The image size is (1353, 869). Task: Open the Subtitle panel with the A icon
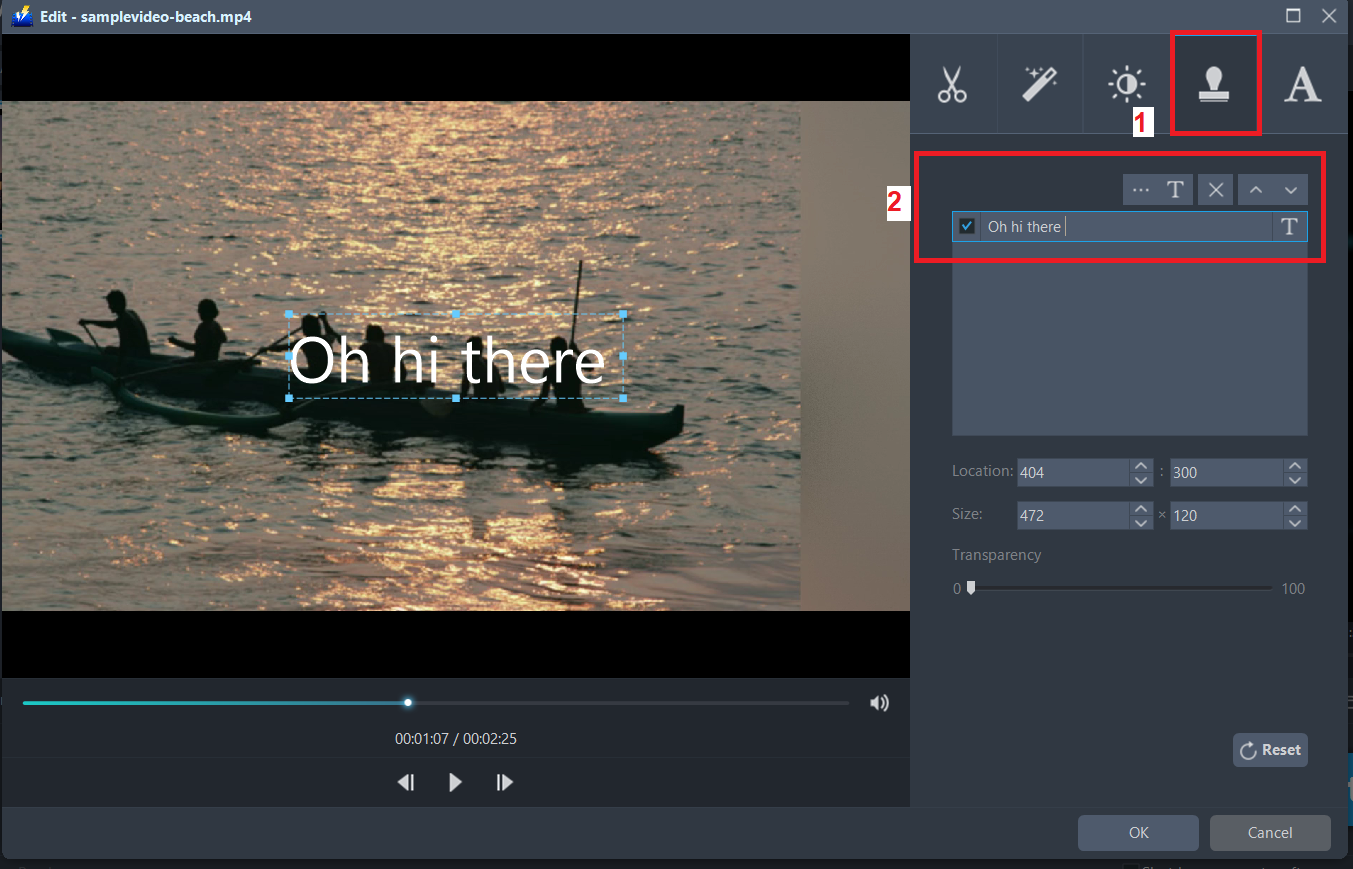point(1303,84)
